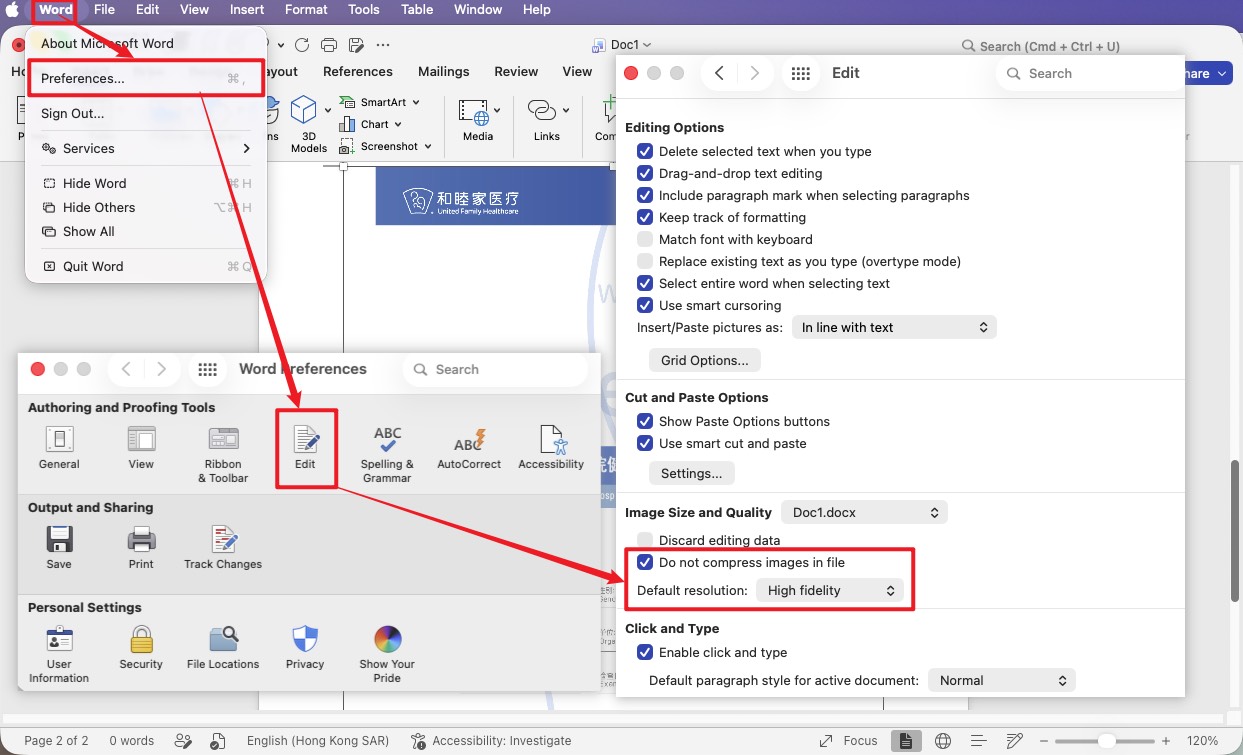
Task: Toggle Use smart cursoring
Action: [x=645, y=306]
